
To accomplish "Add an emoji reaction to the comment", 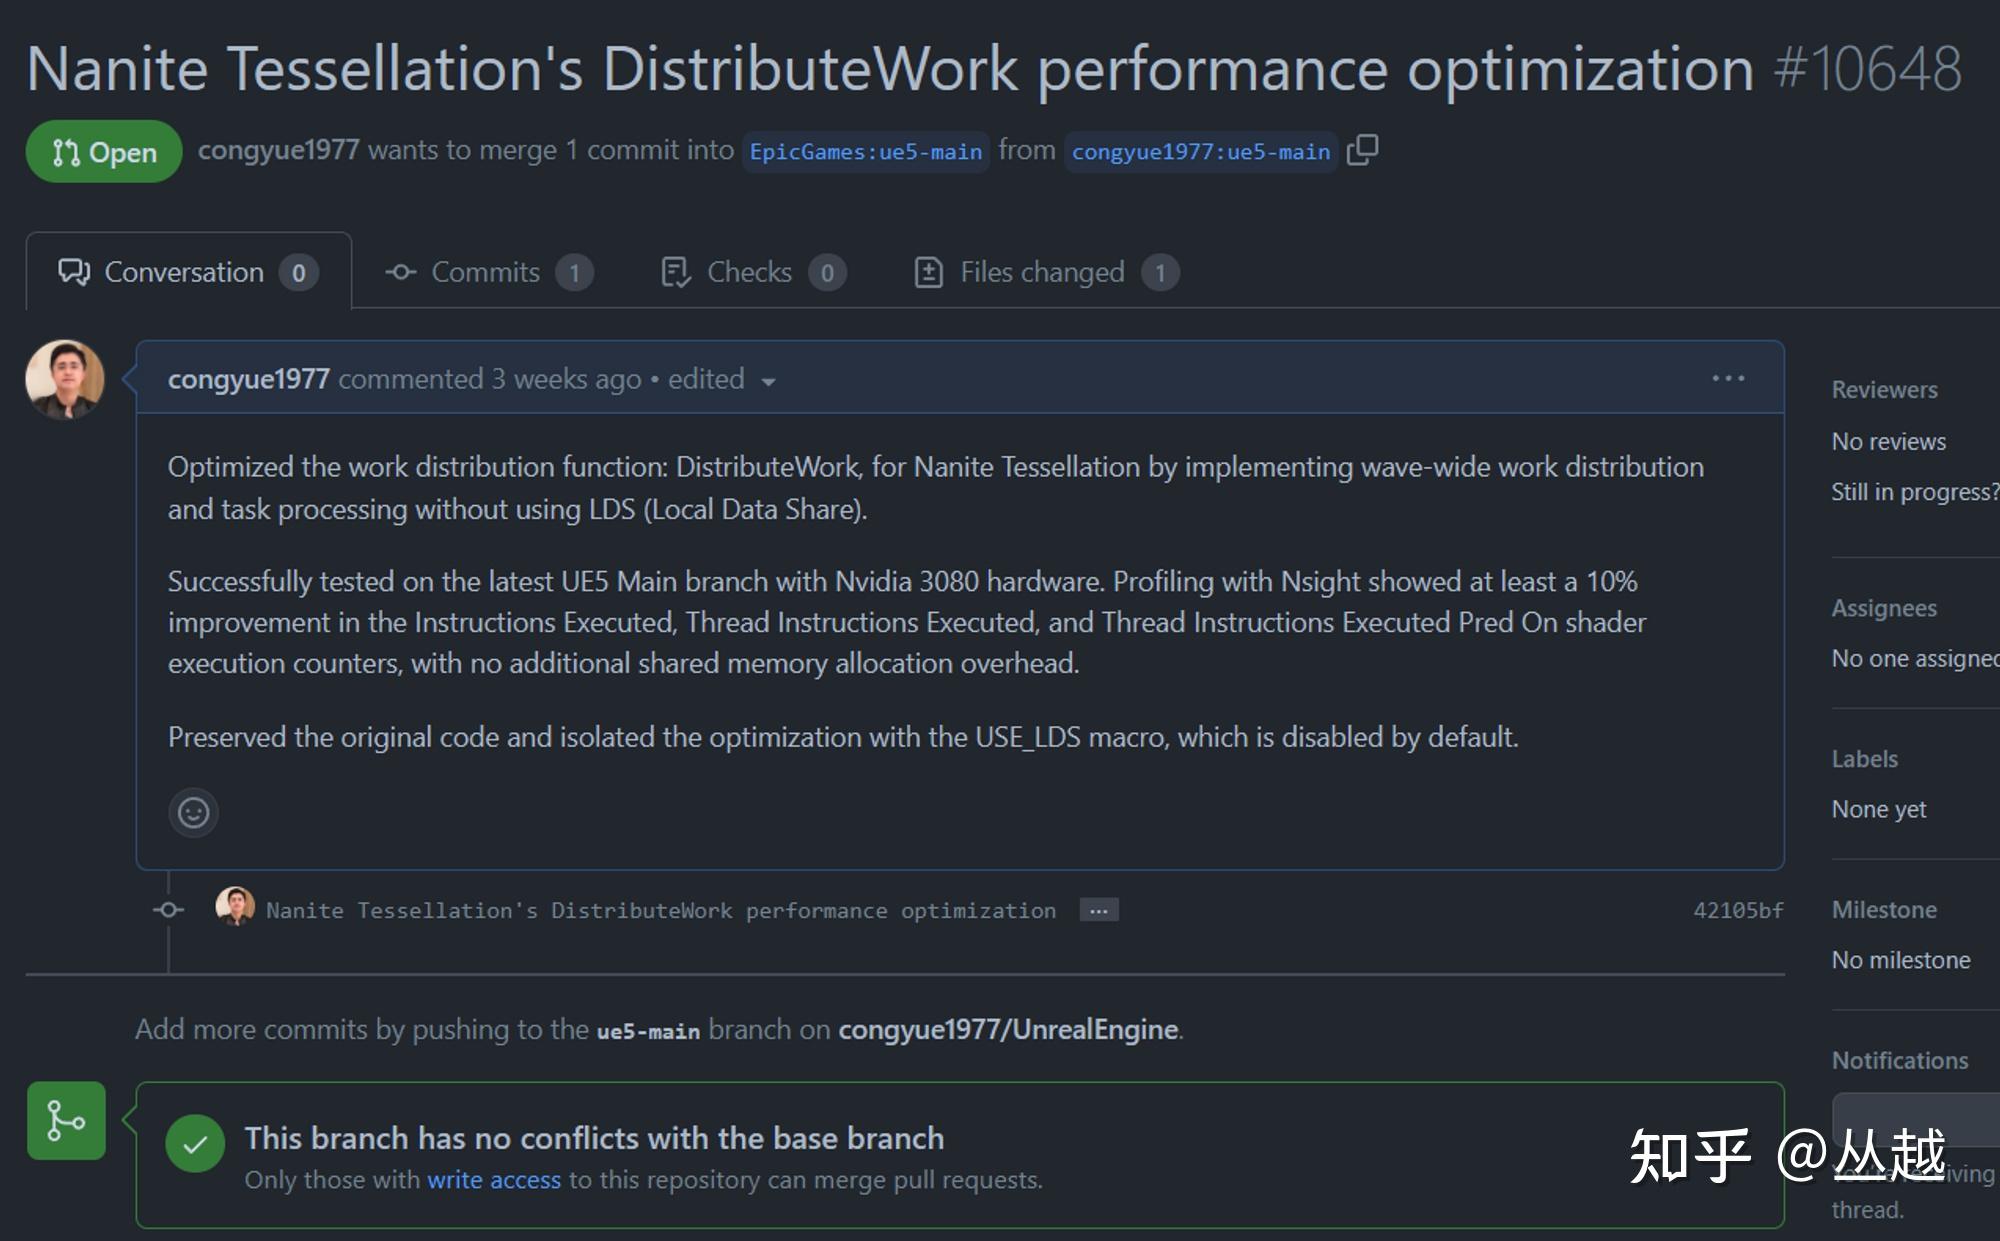I will pyautogui.click(x=193, y=812).
